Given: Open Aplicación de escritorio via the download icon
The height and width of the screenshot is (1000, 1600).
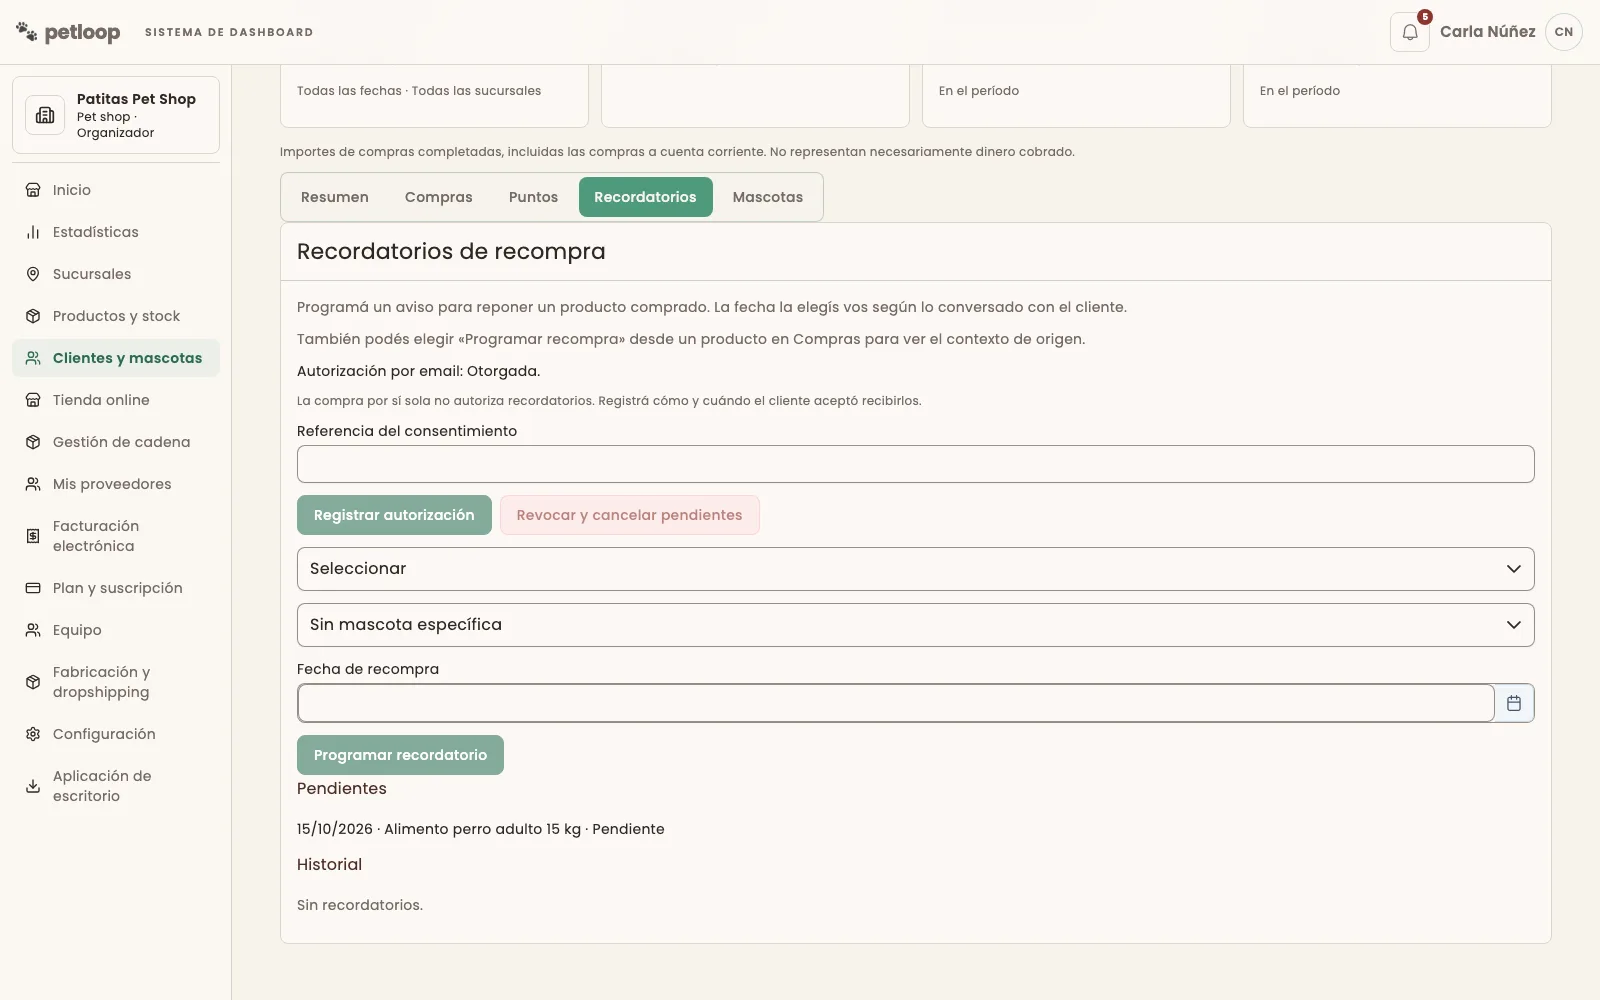Looking at the screenshot, I should 33,786.
